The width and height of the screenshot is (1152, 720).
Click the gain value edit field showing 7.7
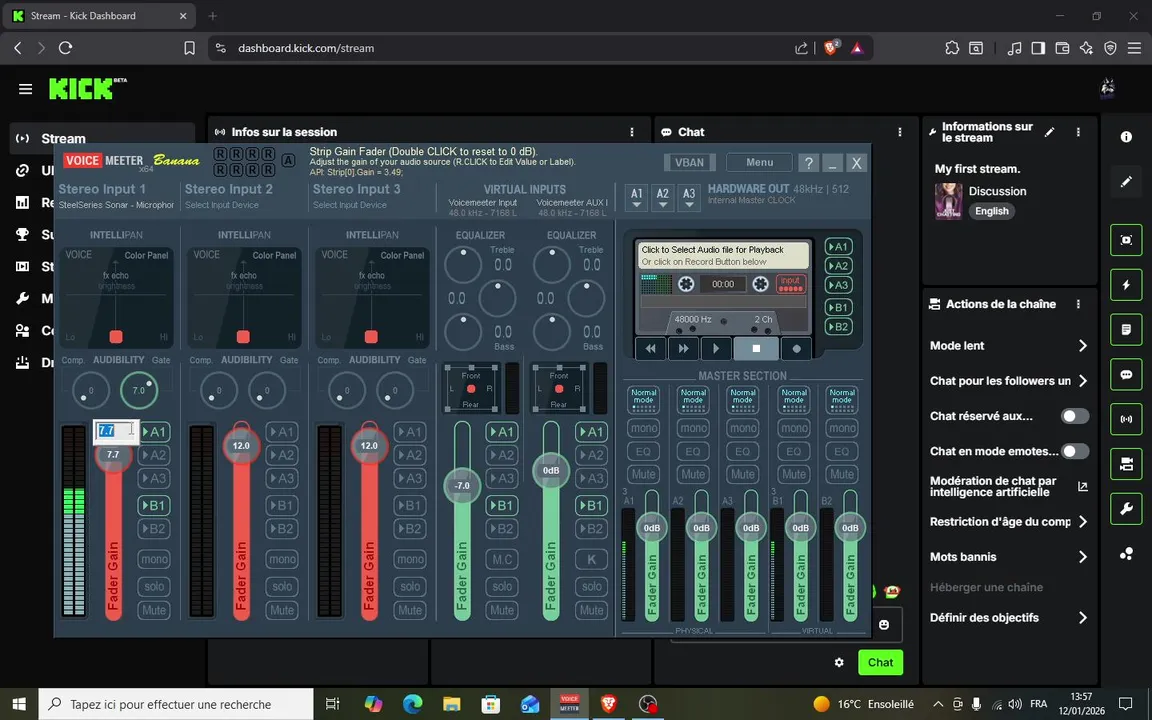coord(116,431)
